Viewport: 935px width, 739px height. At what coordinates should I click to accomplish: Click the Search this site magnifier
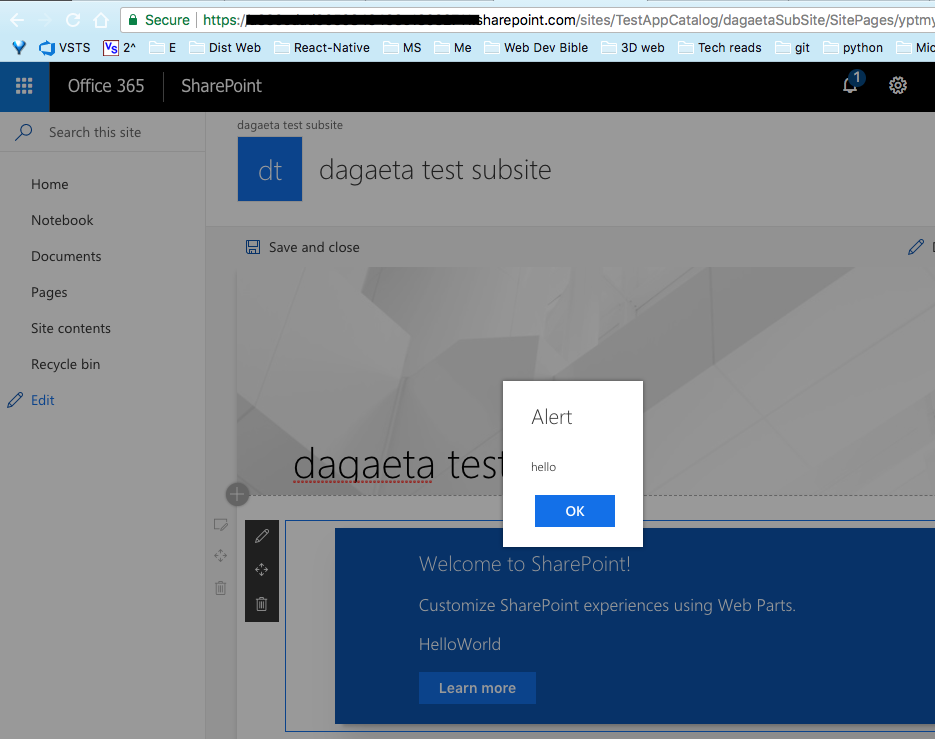23,132
